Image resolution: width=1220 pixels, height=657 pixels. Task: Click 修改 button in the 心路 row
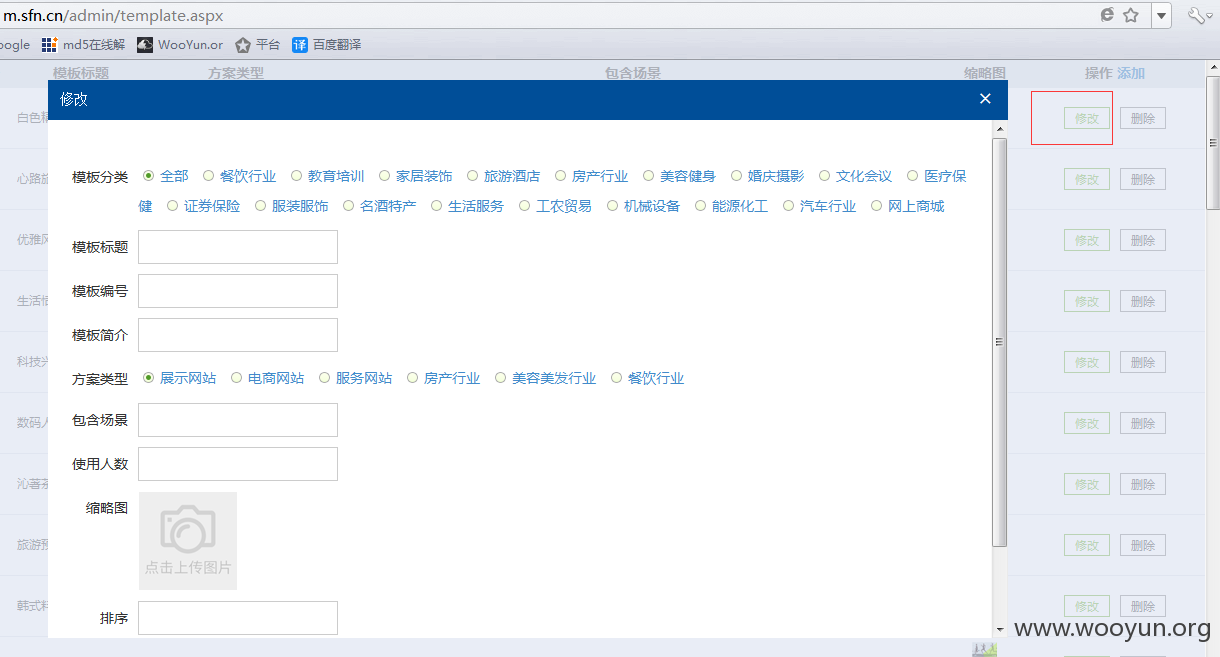tap(1087, 179)
